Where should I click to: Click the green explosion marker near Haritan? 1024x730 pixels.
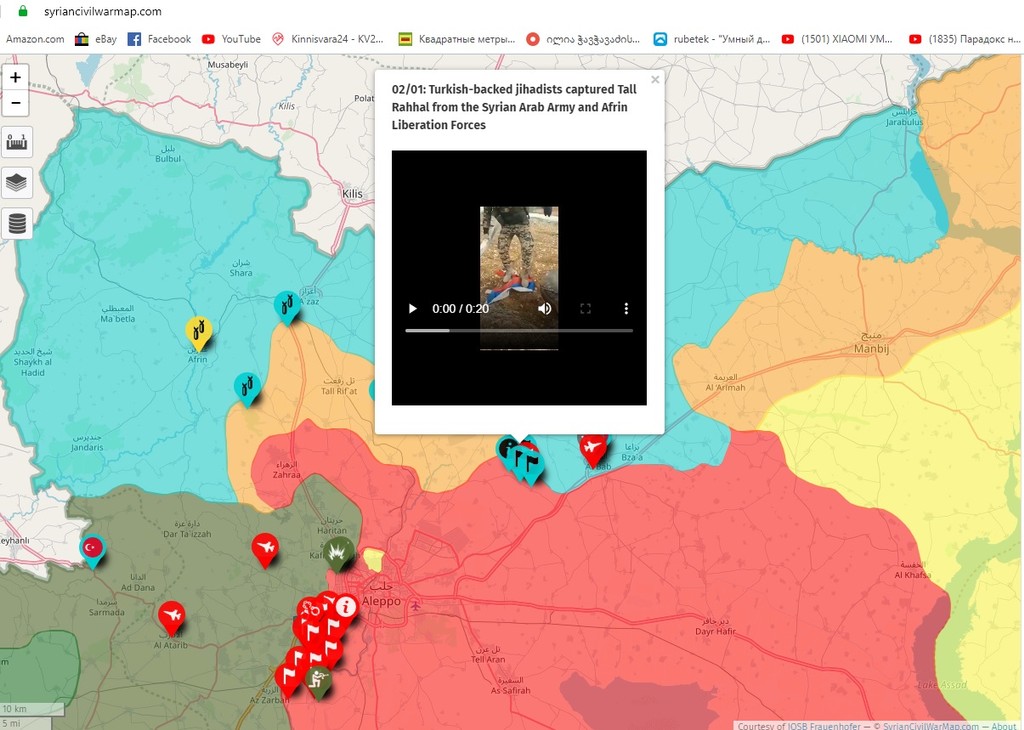pos(339,552)
